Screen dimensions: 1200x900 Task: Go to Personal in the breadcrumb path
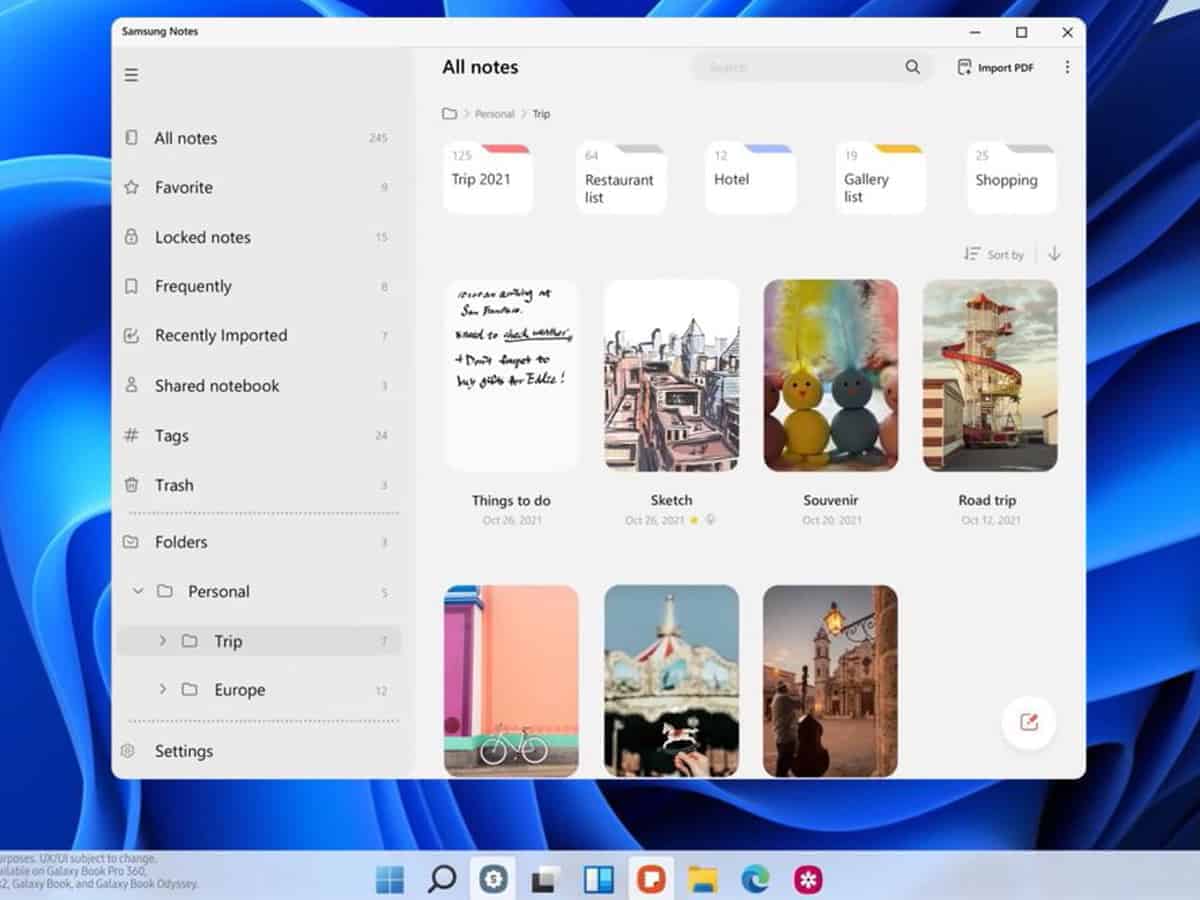tap(494, 114)
